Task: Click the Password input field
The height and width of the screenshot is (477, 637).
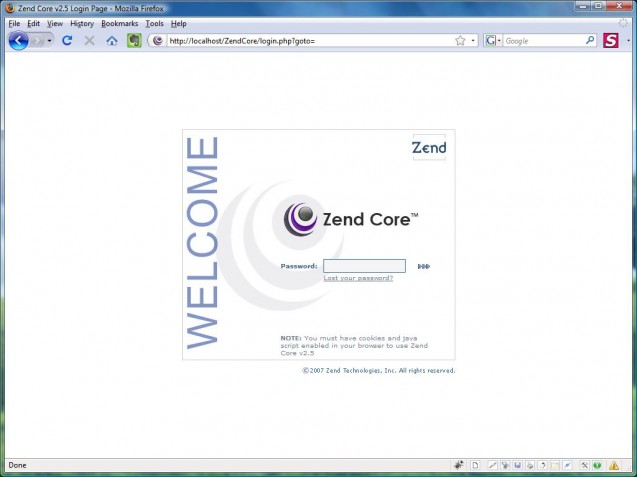Action: [364, 266]
